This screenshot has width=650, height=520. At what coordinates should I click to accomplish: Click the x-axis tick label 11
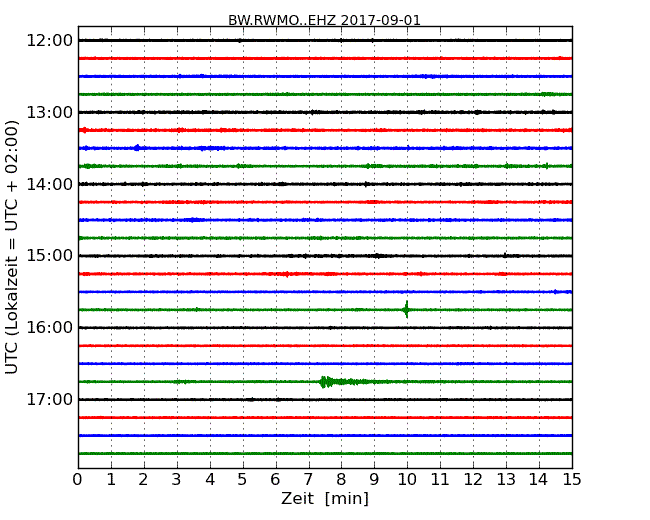[x=440, y=480]
